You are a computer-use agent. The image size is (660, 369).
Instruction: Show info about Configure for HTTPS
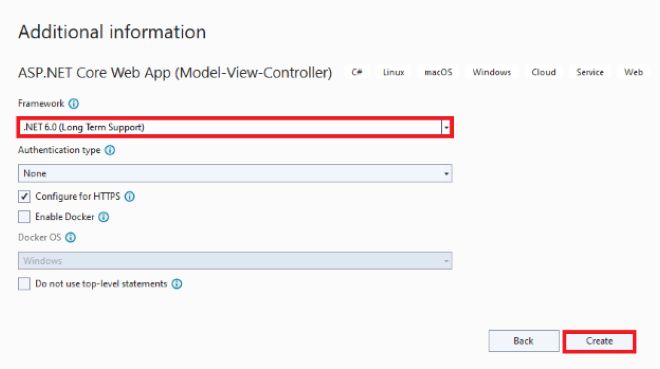pyautogui.click(x=130, y=196)
